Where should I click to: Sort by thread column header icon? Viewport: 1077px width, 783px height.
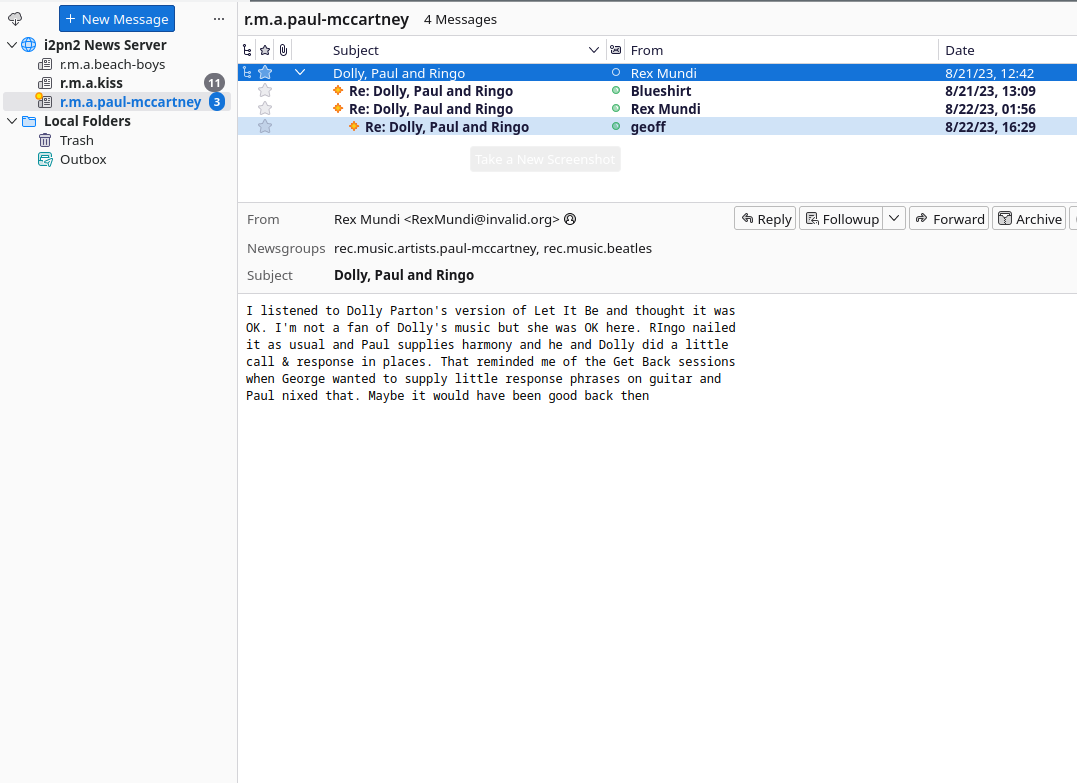point(247,50)
